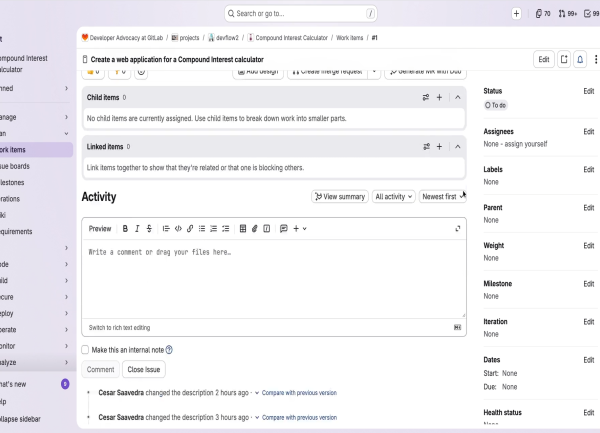Open the Newest first sort dropdown

(443, 197)
